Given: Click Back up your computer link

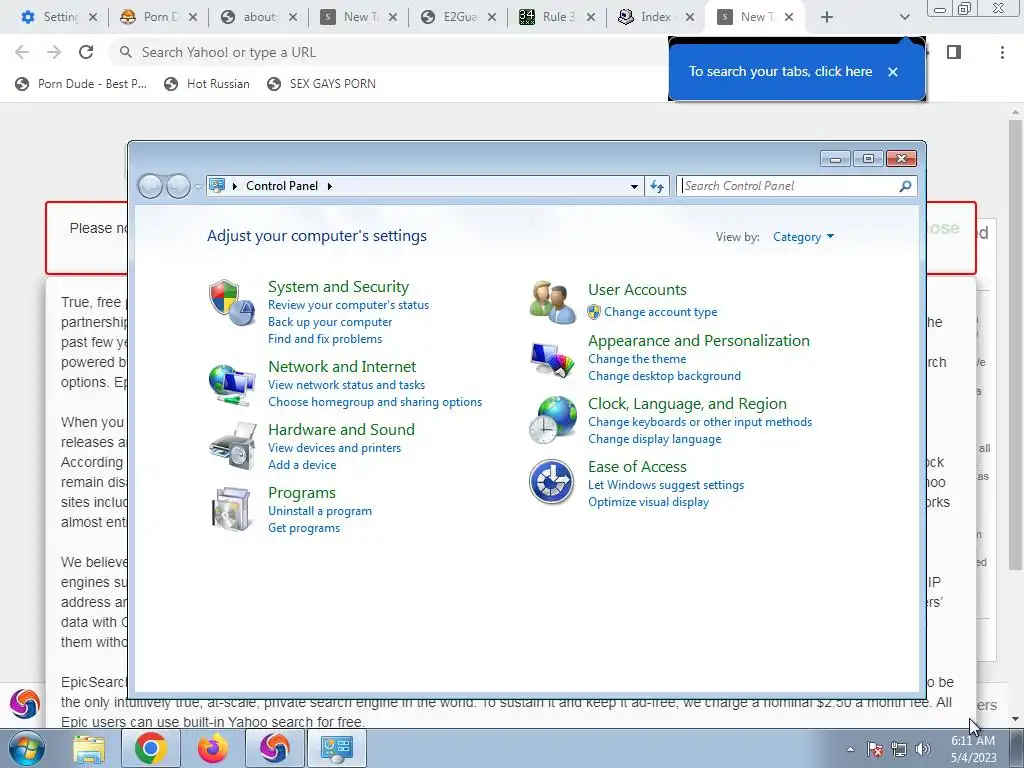Looking at the screenshot, I should (x=330, y=322).
